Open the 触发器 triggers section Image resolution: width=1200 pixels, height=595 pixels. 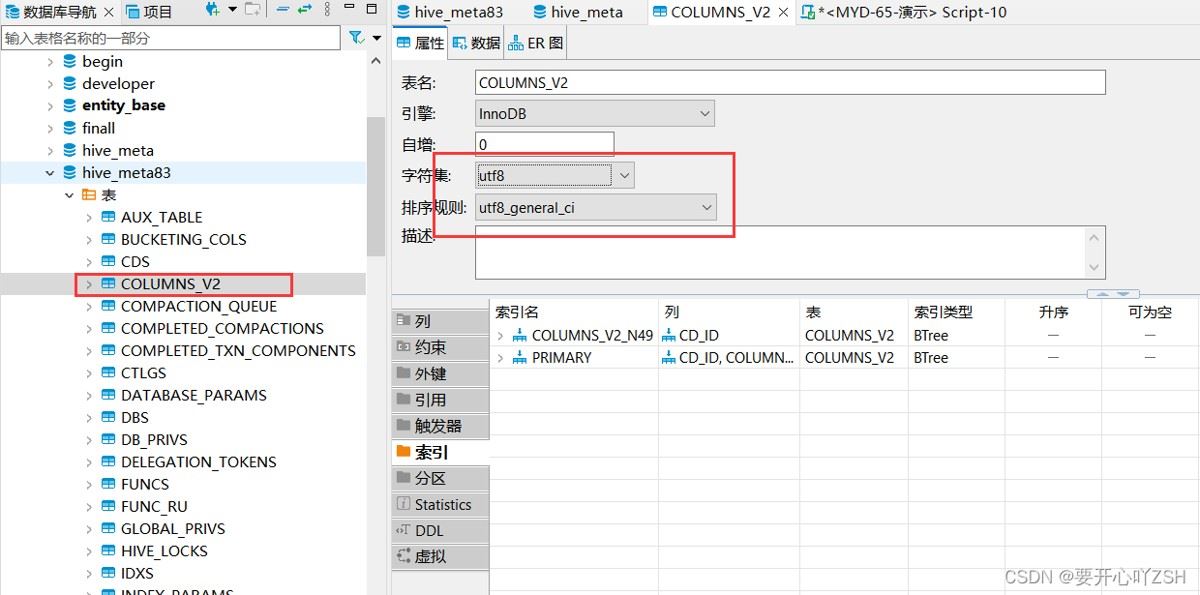(441, 426)
